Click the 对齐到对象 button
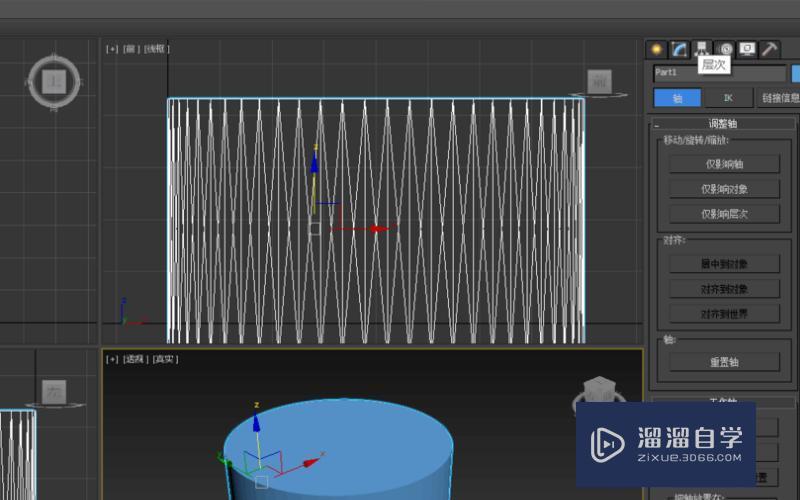The image size is (800, 500). click(x=724, y=289)
